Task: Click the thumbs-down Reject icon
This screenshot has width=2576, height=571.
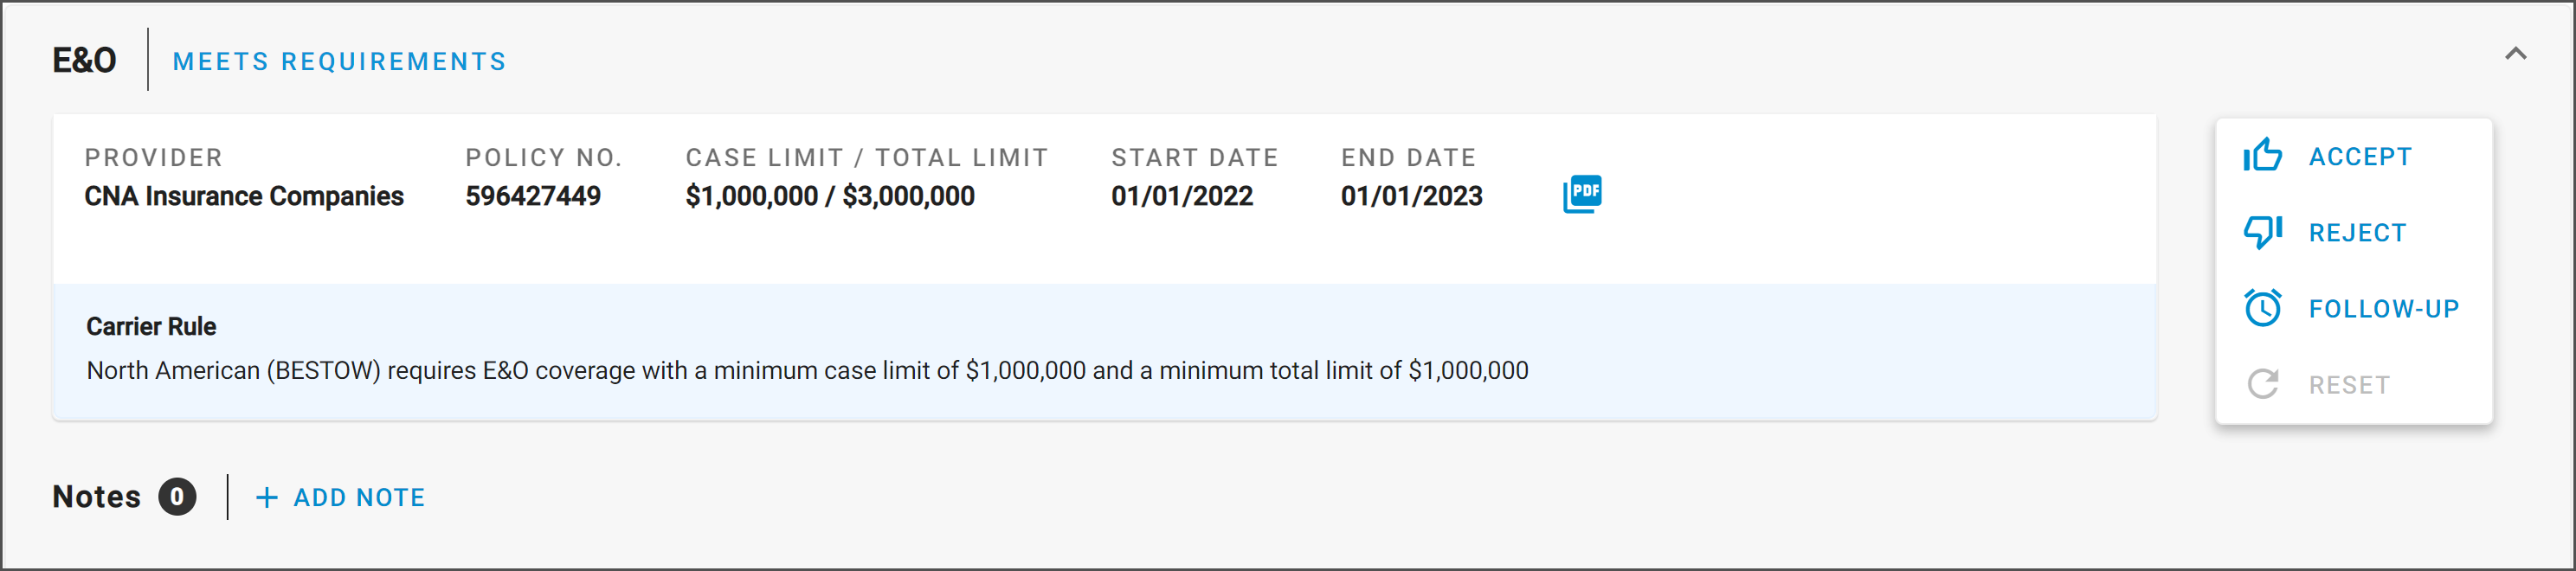Action: click(x=2262, y=232)
